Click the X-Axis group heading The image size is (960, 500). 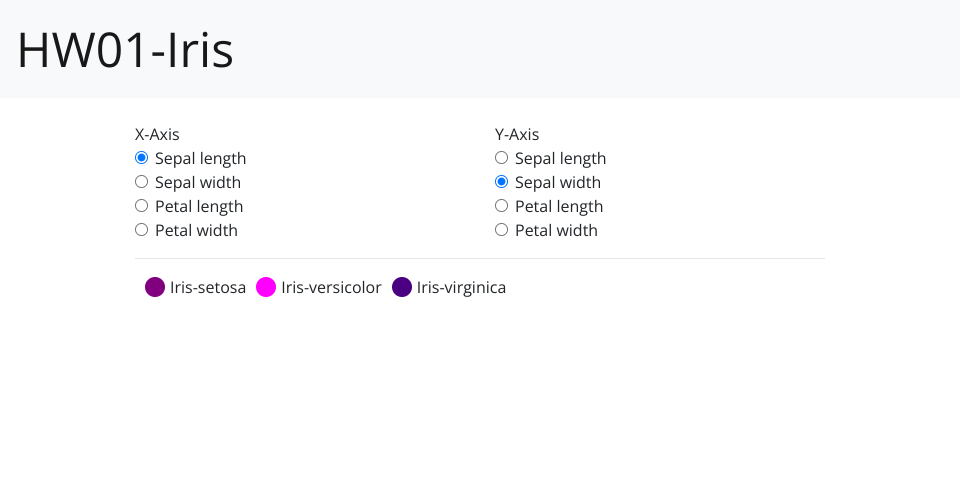[157, 134]
